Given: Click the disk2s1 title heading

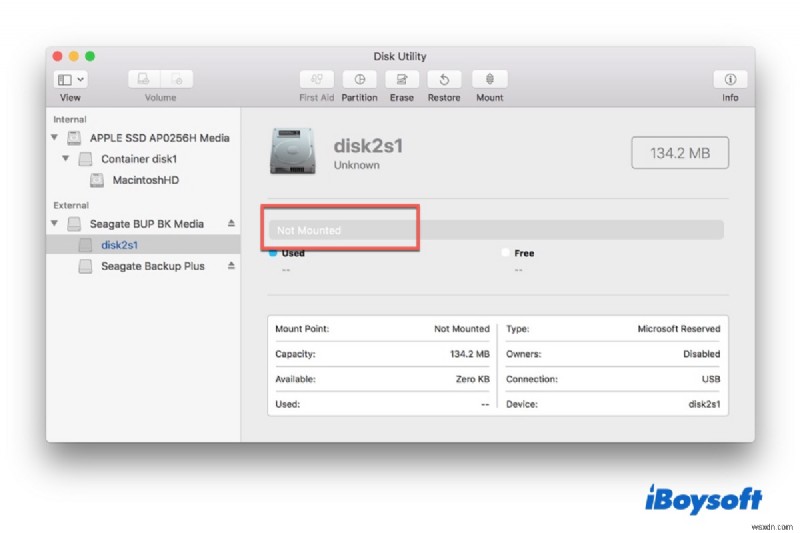Looking at the screenshot, I should 368,146.
